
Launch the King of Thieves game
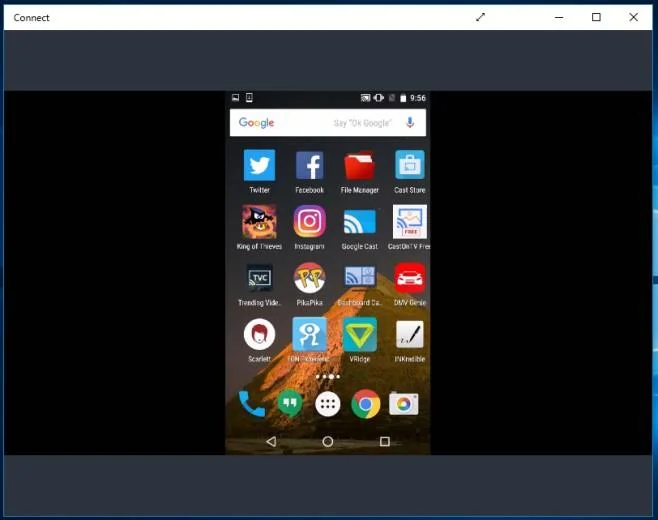point(259,222)
